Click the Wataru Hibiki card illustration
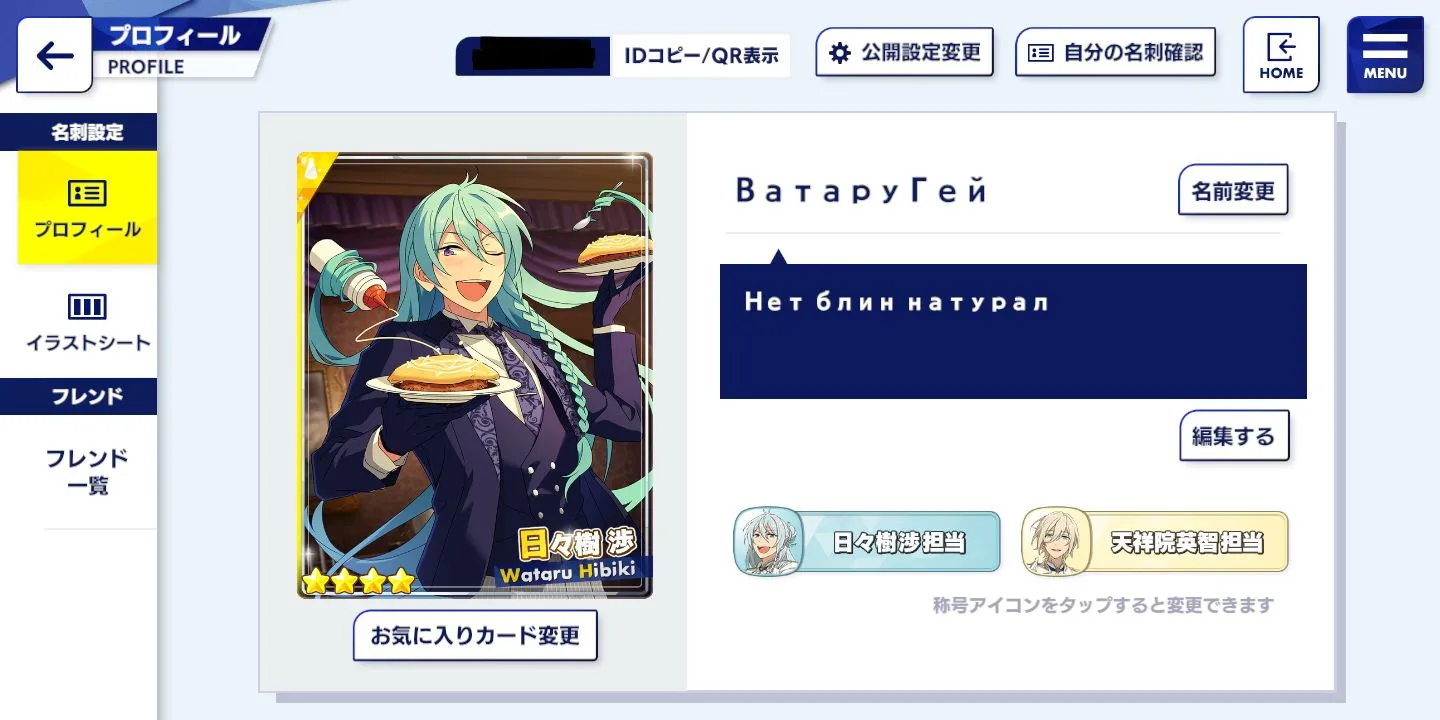 tap(475, 375)
